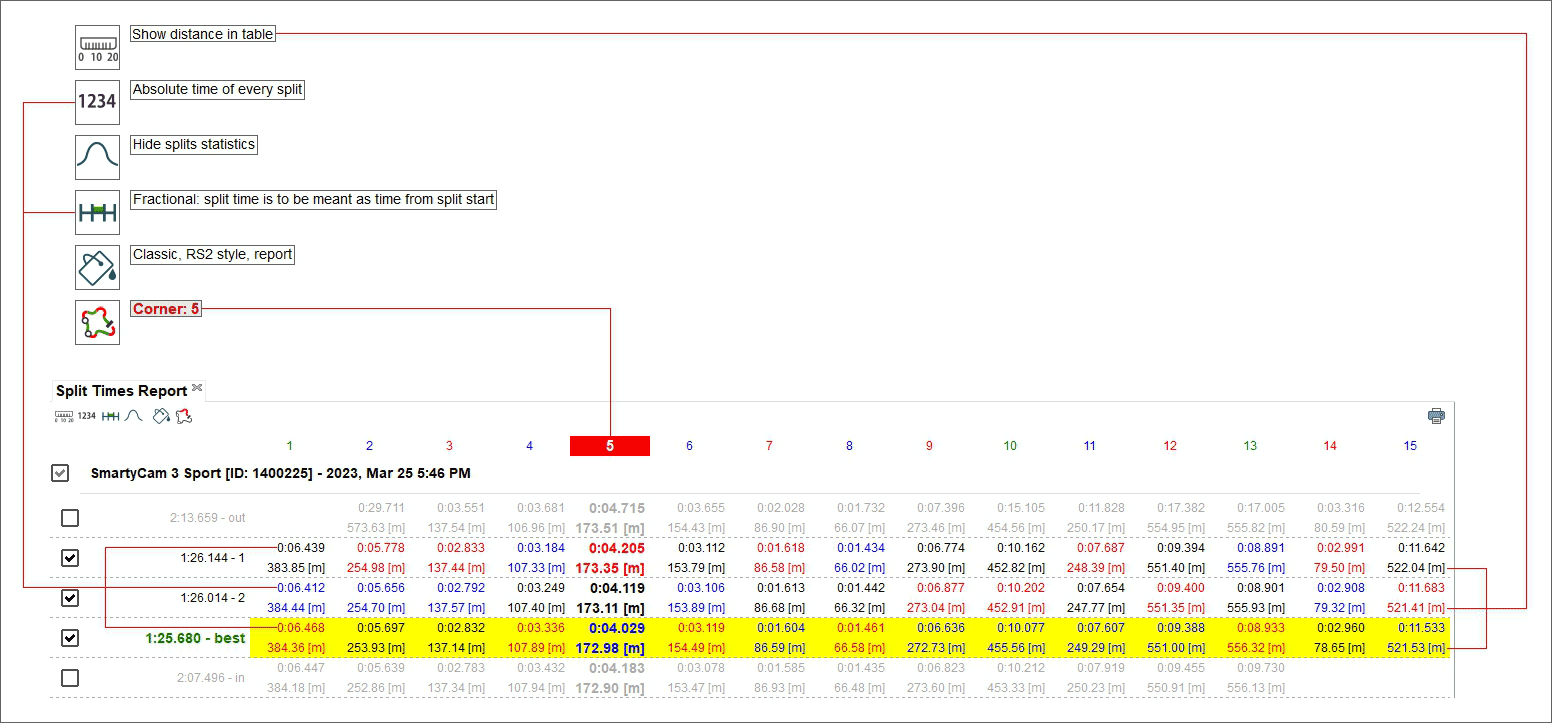The height and width of the screenshot is (723, 1552).
Task: Select split column header 12
Action: tap(1170, 446)
